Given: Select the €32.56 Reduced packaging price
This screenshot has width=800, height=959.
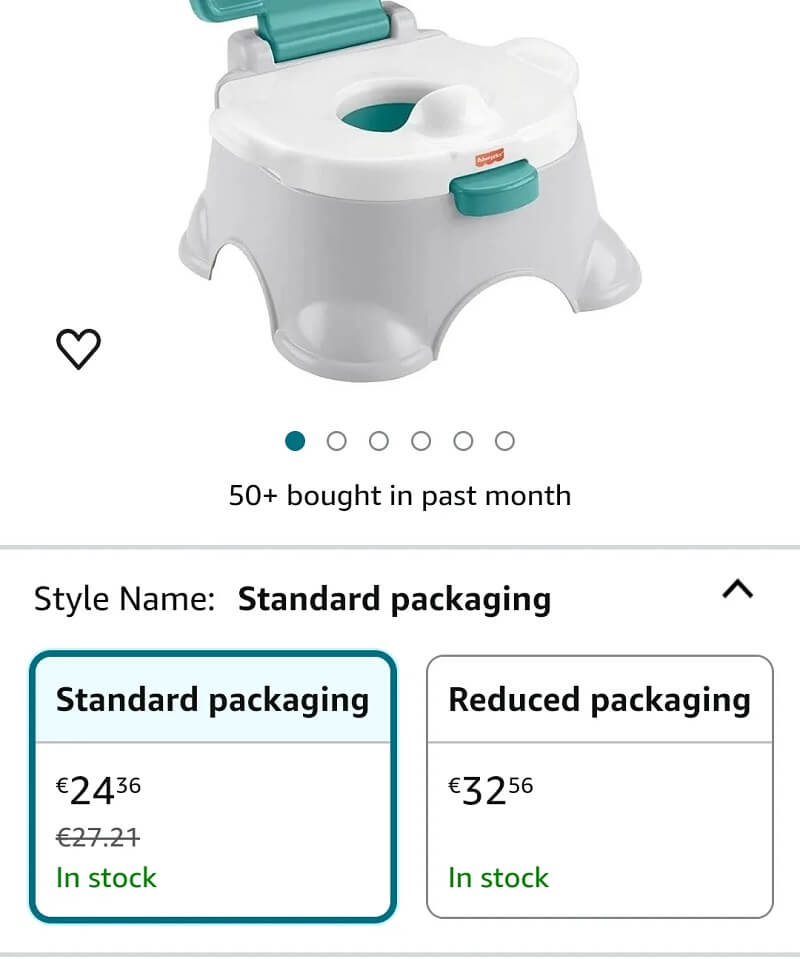Looking at the screenshot, I should [x=491, y=791].
